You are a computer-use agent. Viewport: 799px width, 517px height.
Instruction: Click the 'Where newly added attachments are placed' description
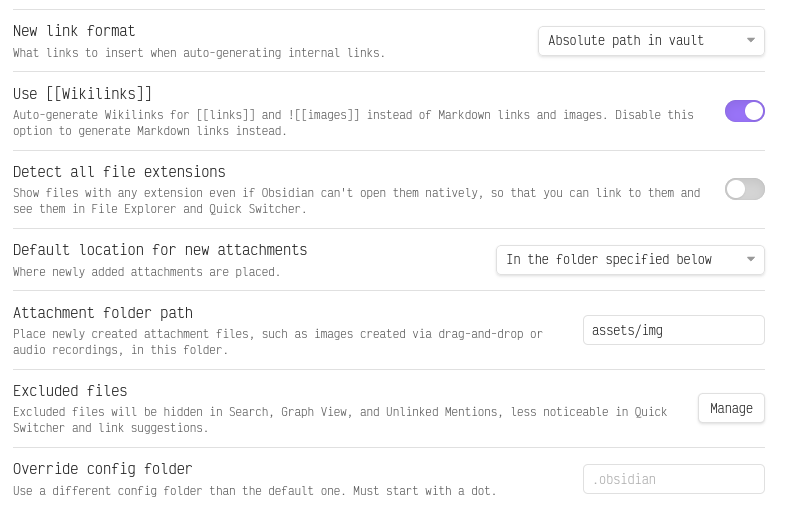pyautogui.click(x=146, y=272)
